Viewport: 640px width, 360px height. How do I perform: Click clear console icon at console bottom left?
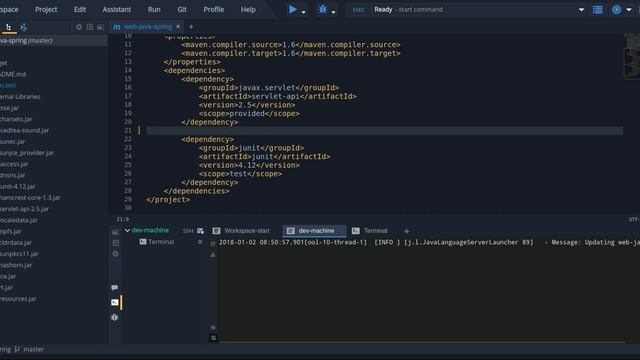pos(213,338)
